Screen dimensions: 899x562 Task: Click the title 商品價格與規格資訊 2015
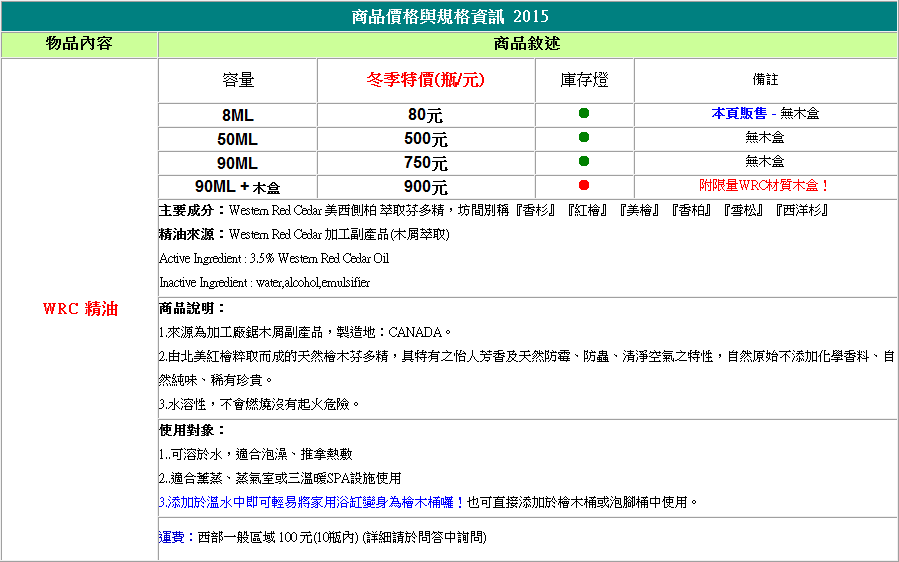pos(450,16)
